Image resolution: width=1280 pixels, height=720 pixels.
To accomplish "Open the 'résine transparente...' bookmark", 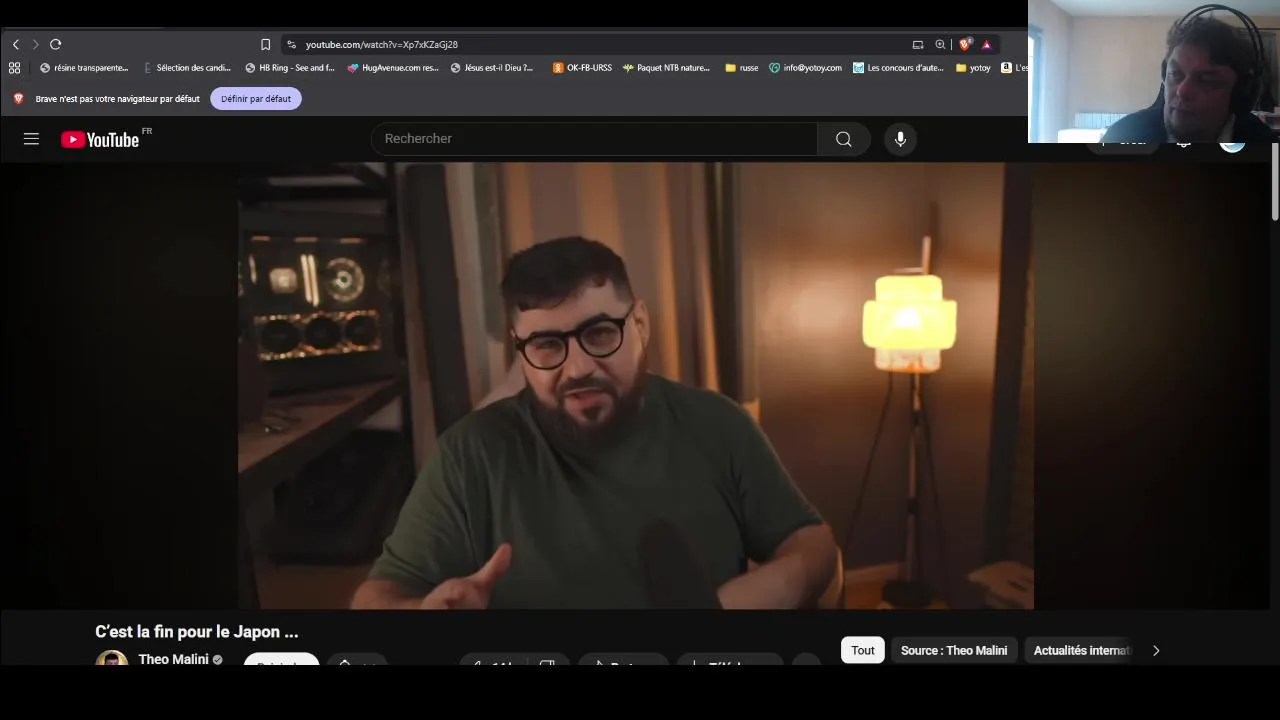I will click(84, 68).
